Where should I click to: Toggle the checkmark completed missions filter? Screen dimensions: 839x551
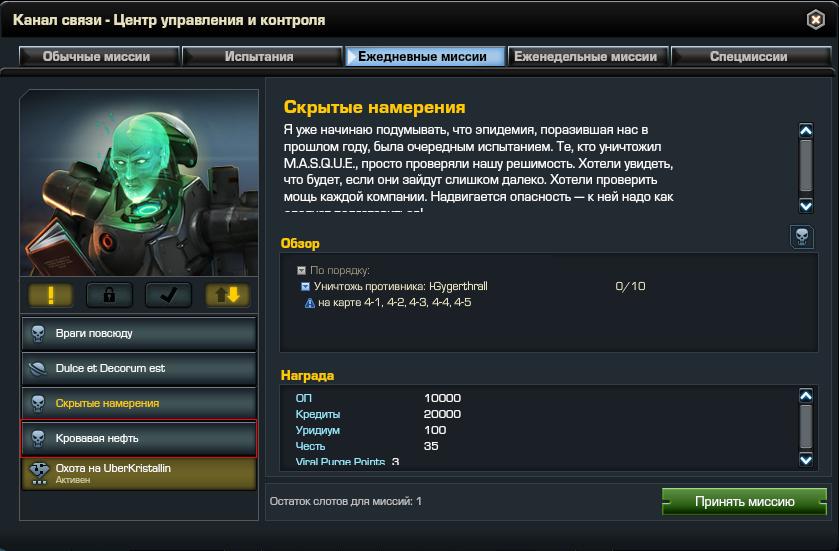[168, 295]
